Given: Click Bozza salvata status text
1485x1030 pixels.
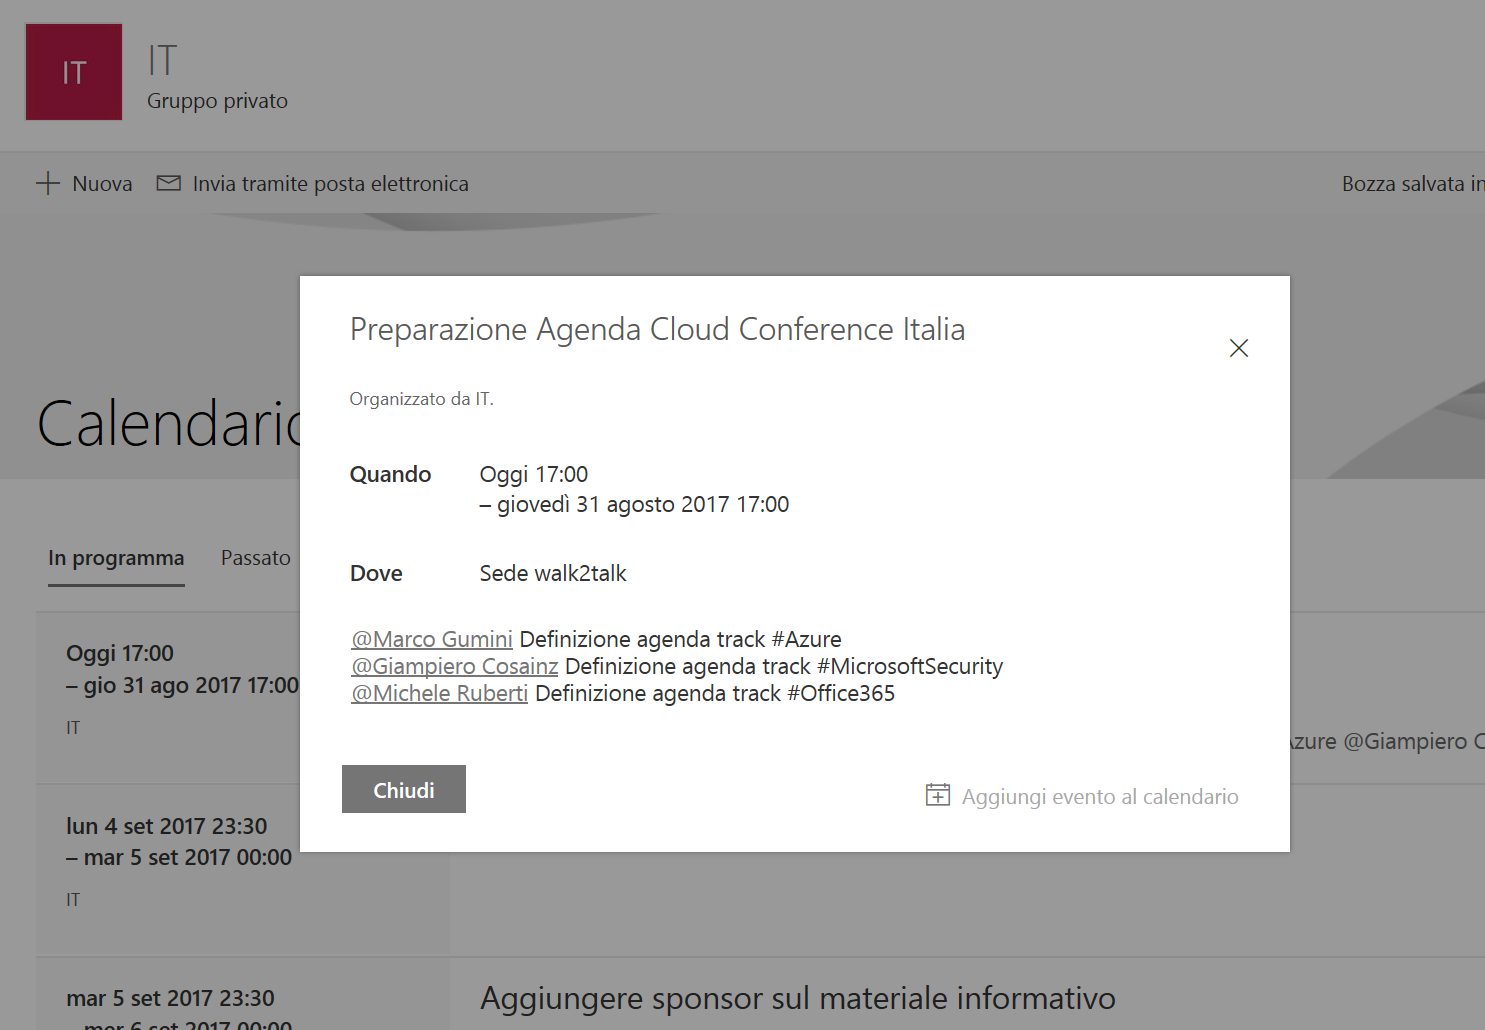Looking at the screenshot, I should pos(1413,184).
